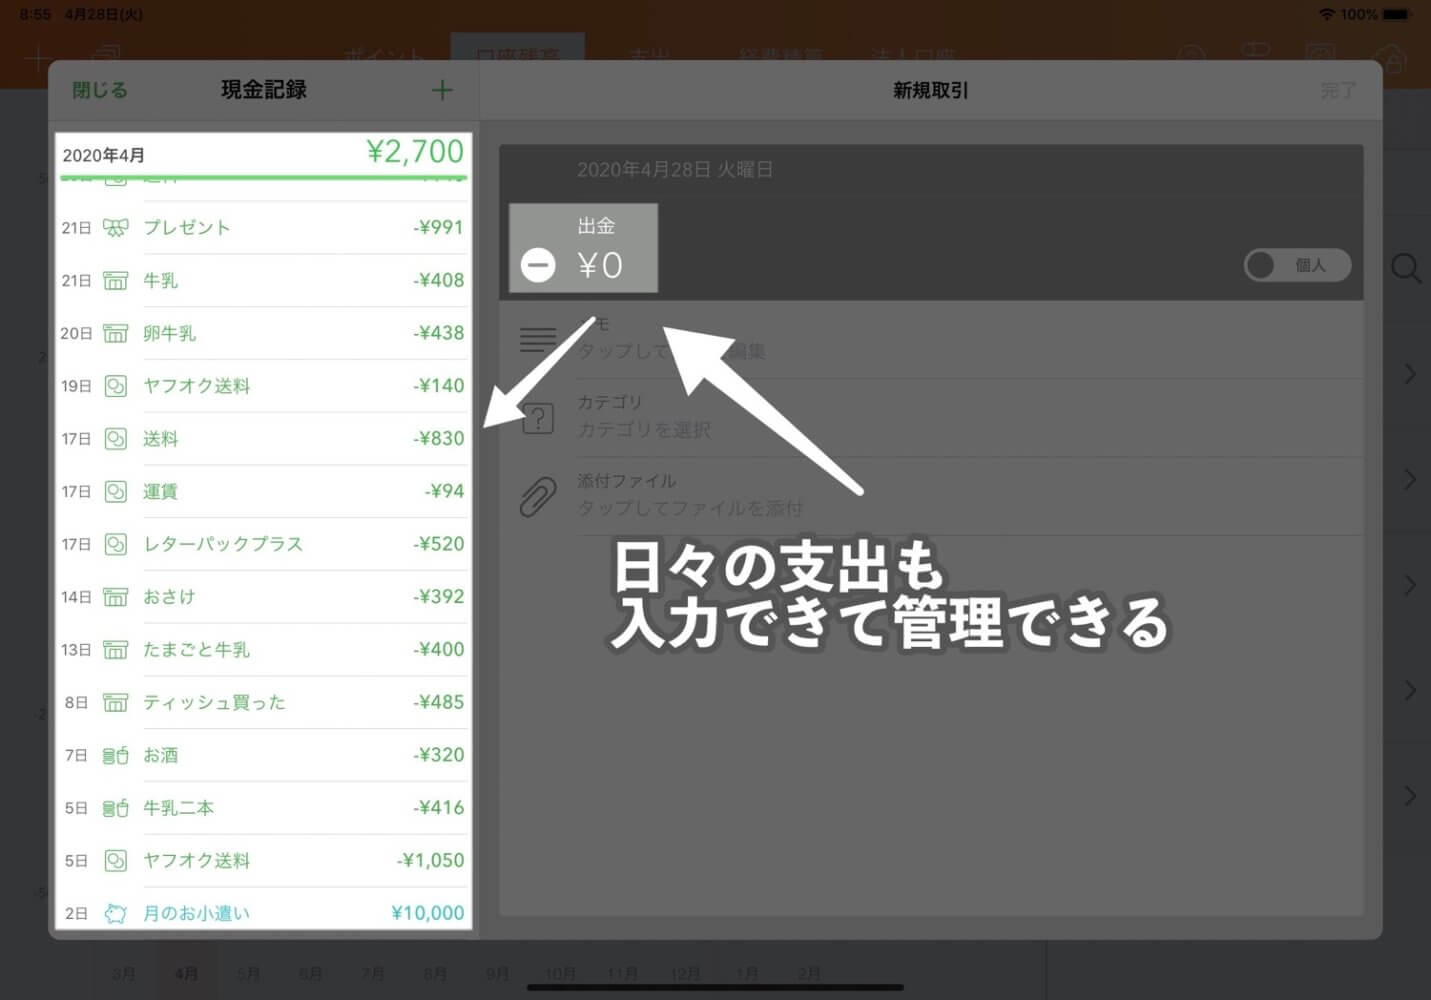Tap the question-mark category icon

pos(538,418)
